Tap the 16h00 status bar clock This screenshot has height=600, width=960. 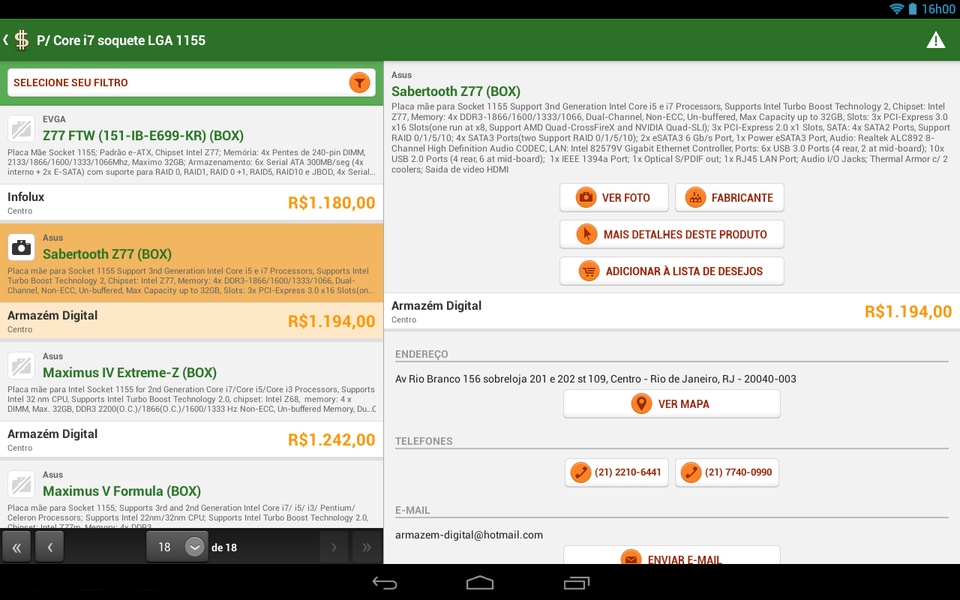tap(938, 9)
